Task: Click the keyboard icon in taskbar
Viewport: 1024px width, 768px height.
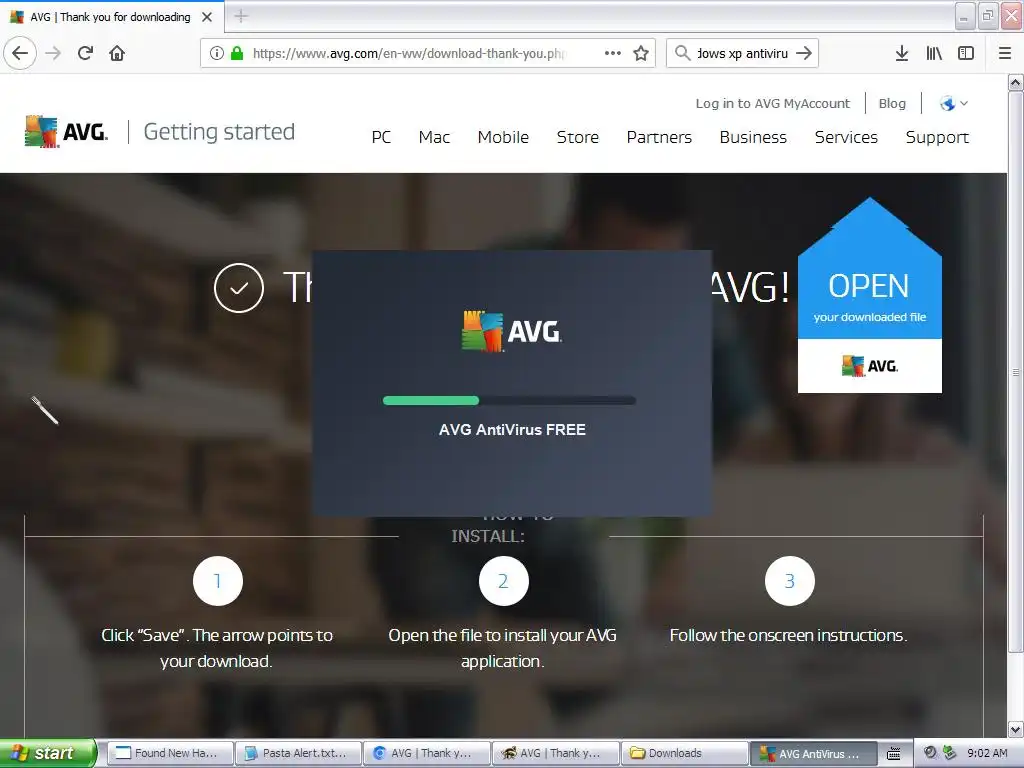Action: coord(894,754)
